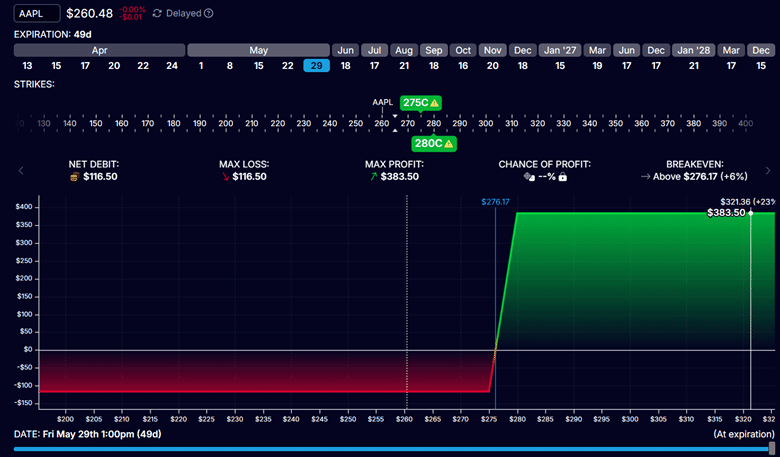The width and height of the screenshot is (780, 457).
Task: Click the coin stack icon by Net Debit
Action: pyautogui.click(x=74, y=177)
